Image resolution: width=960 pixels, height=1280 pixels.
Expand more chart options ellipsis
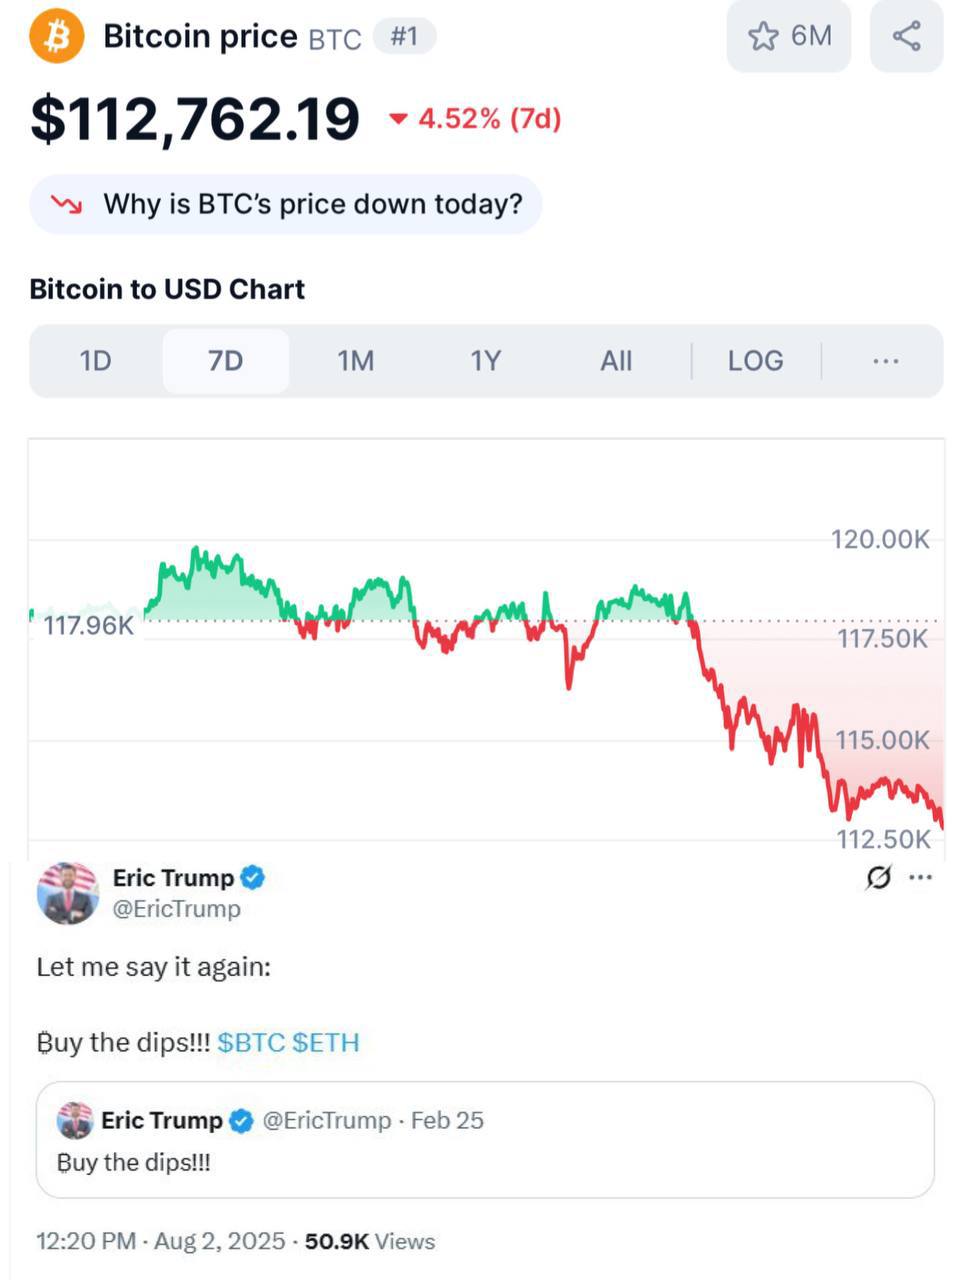[886, 361]
